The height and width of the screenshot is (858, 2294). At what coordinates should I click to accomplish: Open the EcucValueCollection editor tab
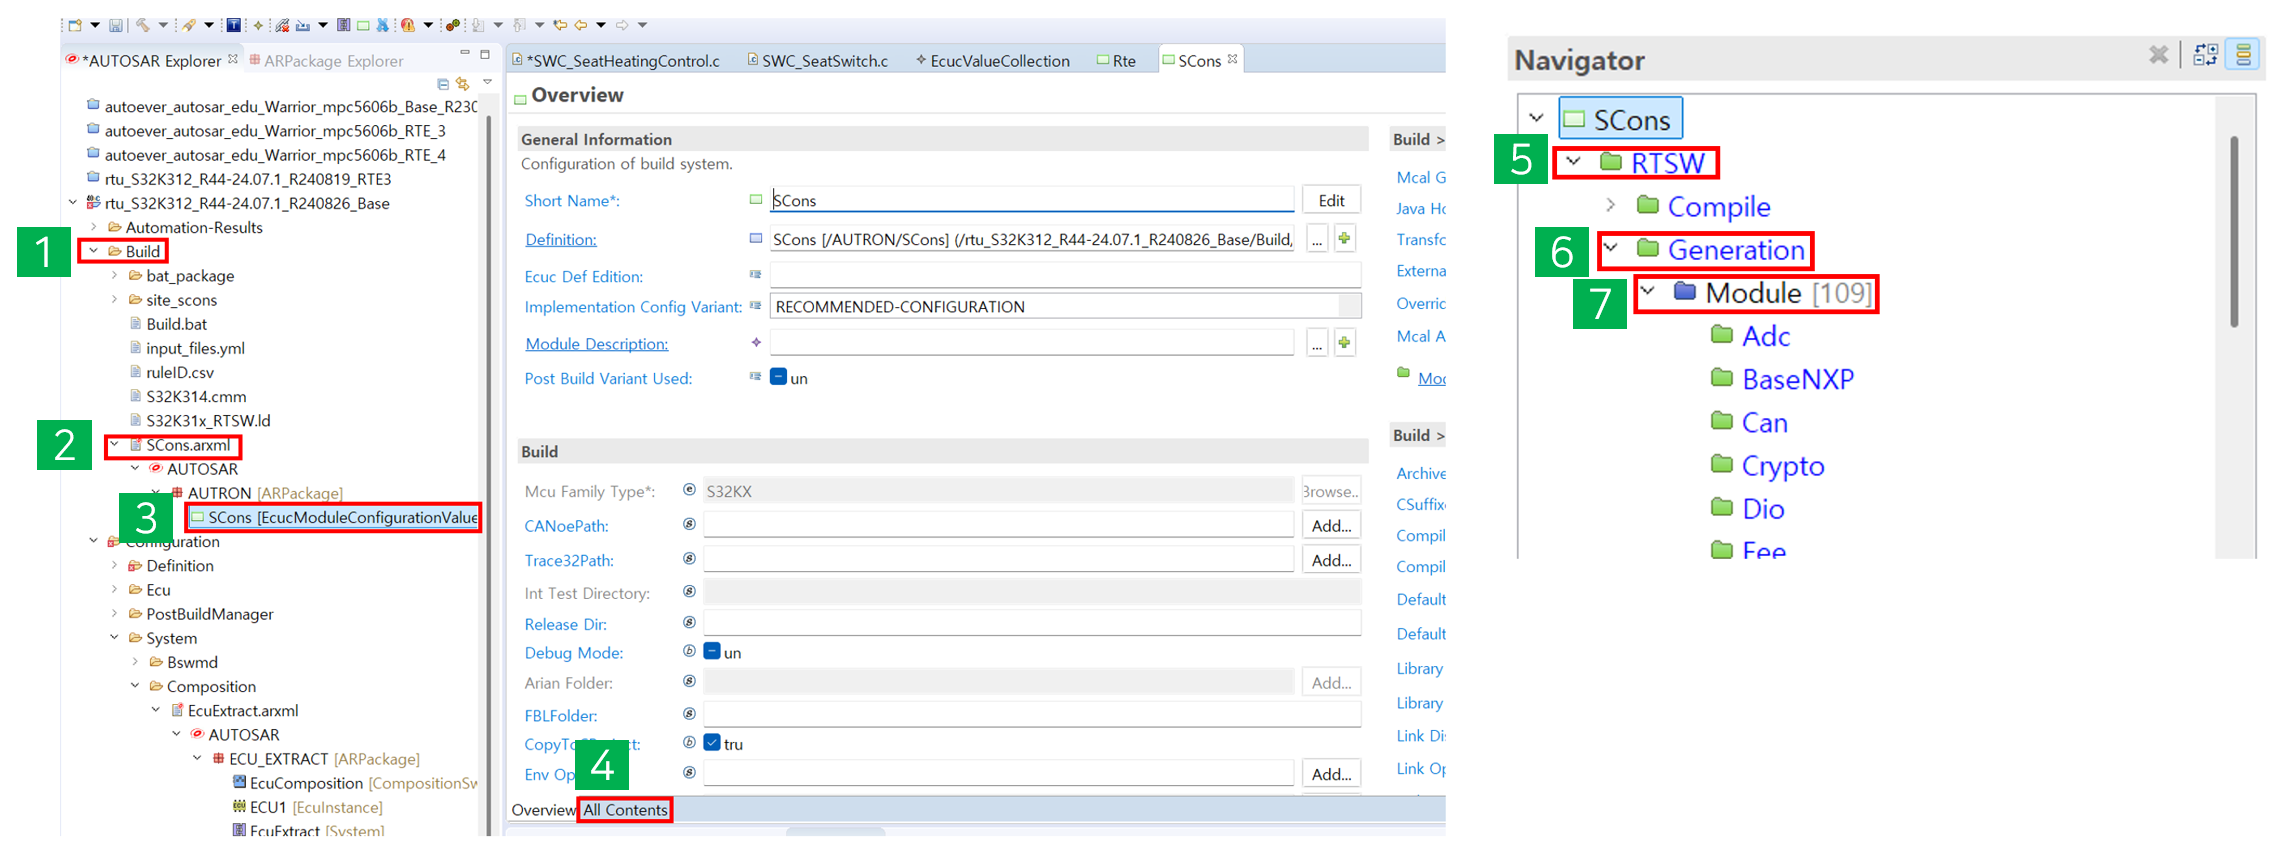coord(992,61)
